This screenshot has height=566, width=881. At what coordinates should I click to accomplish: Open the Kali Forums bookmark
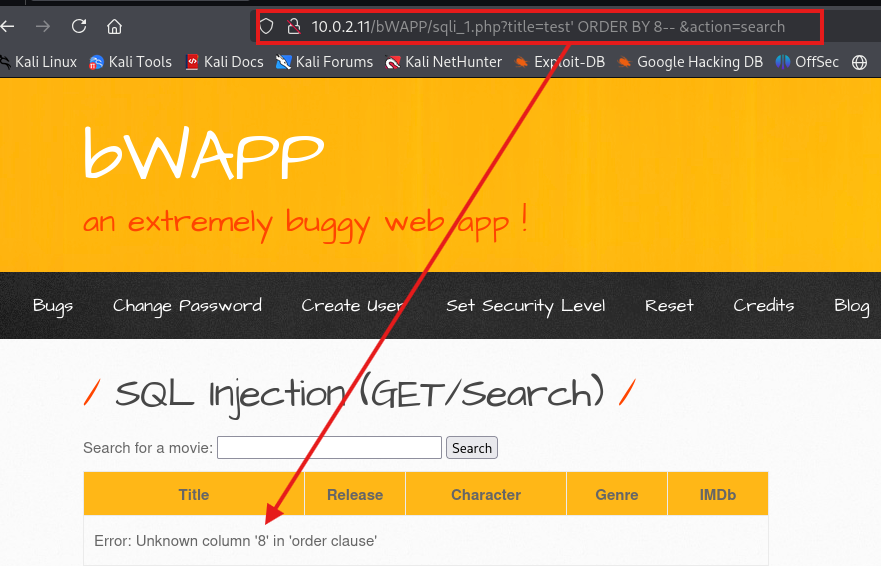point(325,62)
